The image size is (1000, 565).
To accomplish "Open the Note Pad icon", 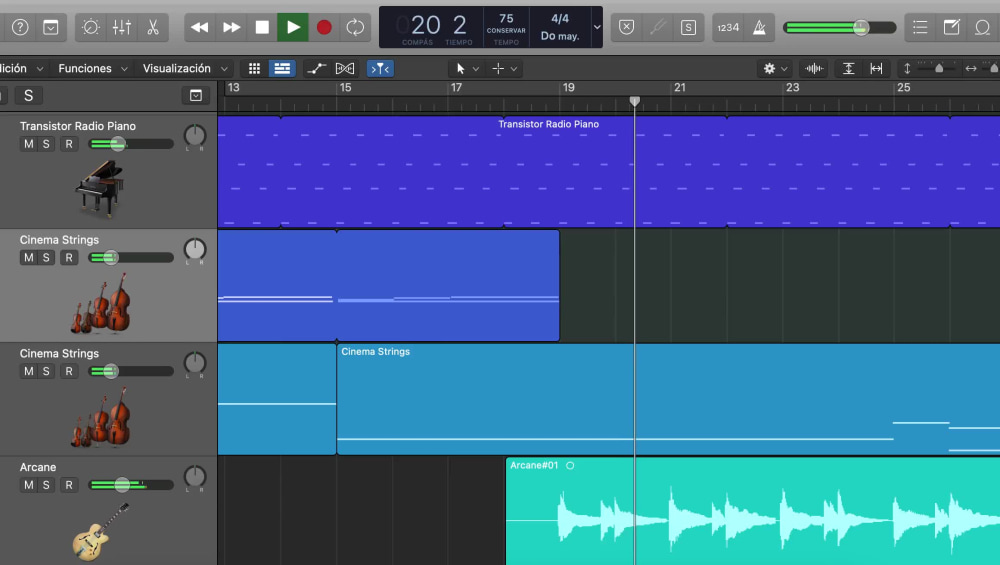I will (x=952, y=27).
